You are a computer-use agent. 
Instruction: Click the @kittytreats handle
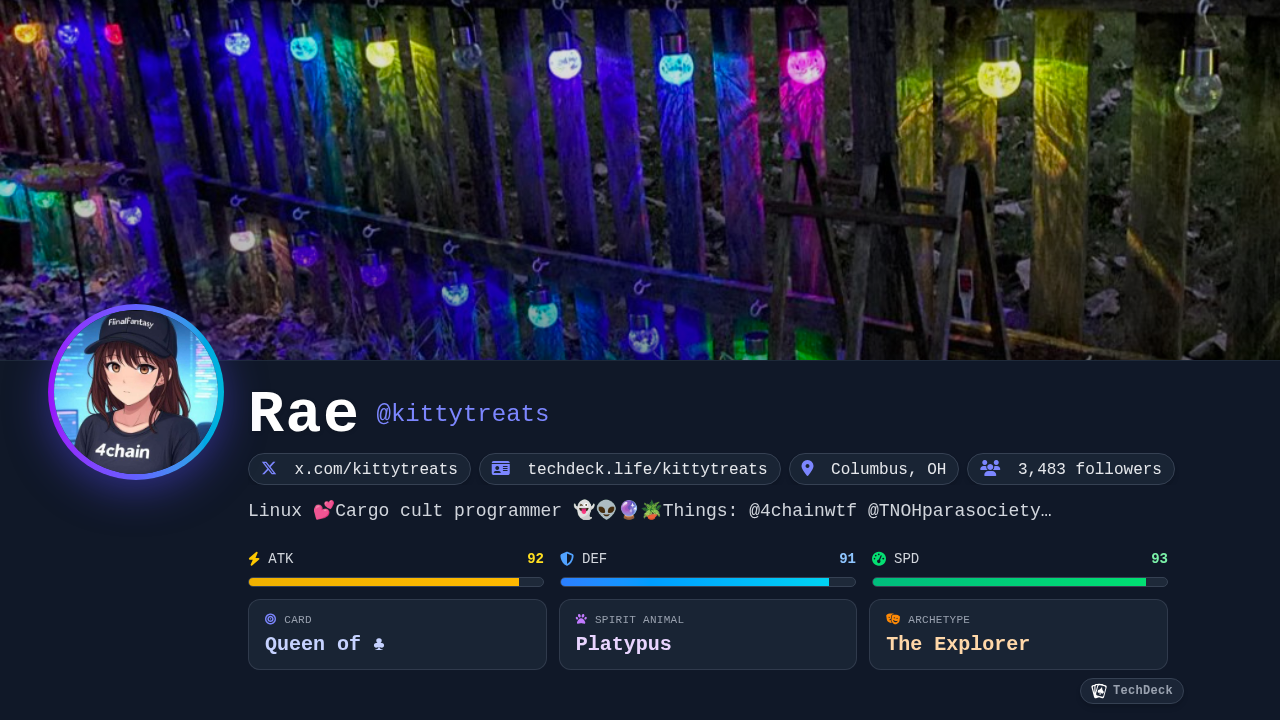(x=463, y=414)
